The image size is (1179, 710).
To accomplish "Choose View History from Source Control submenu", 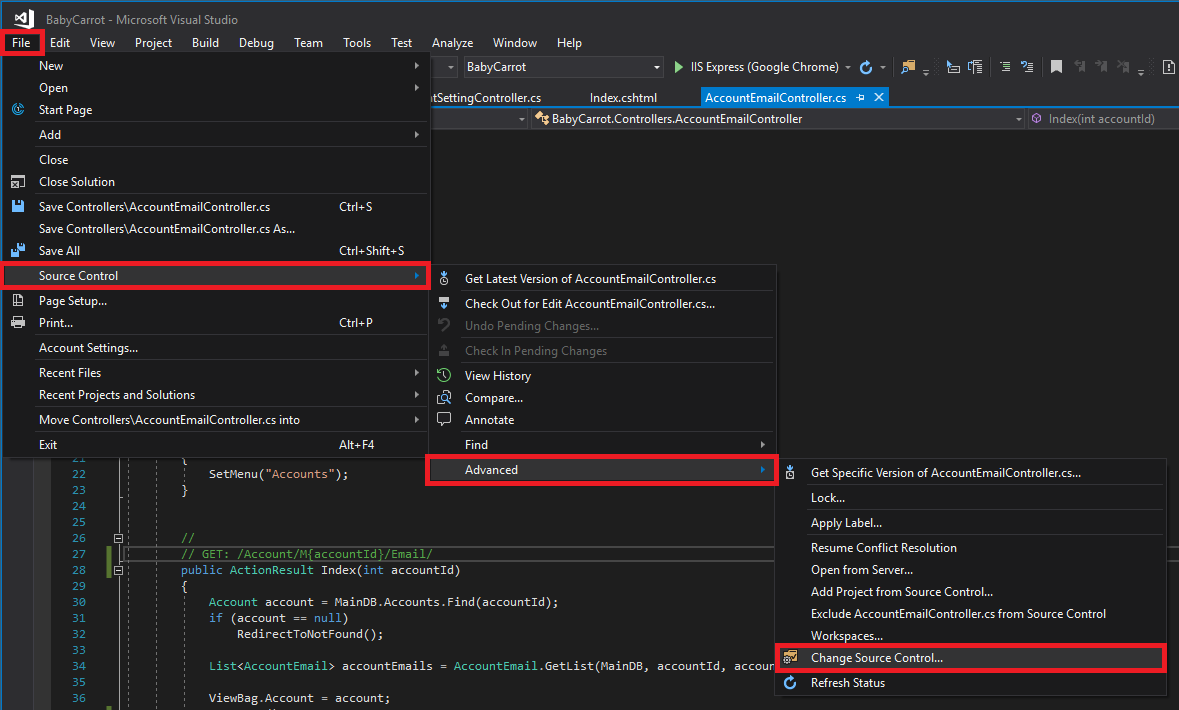I will [x=497, y=376].
